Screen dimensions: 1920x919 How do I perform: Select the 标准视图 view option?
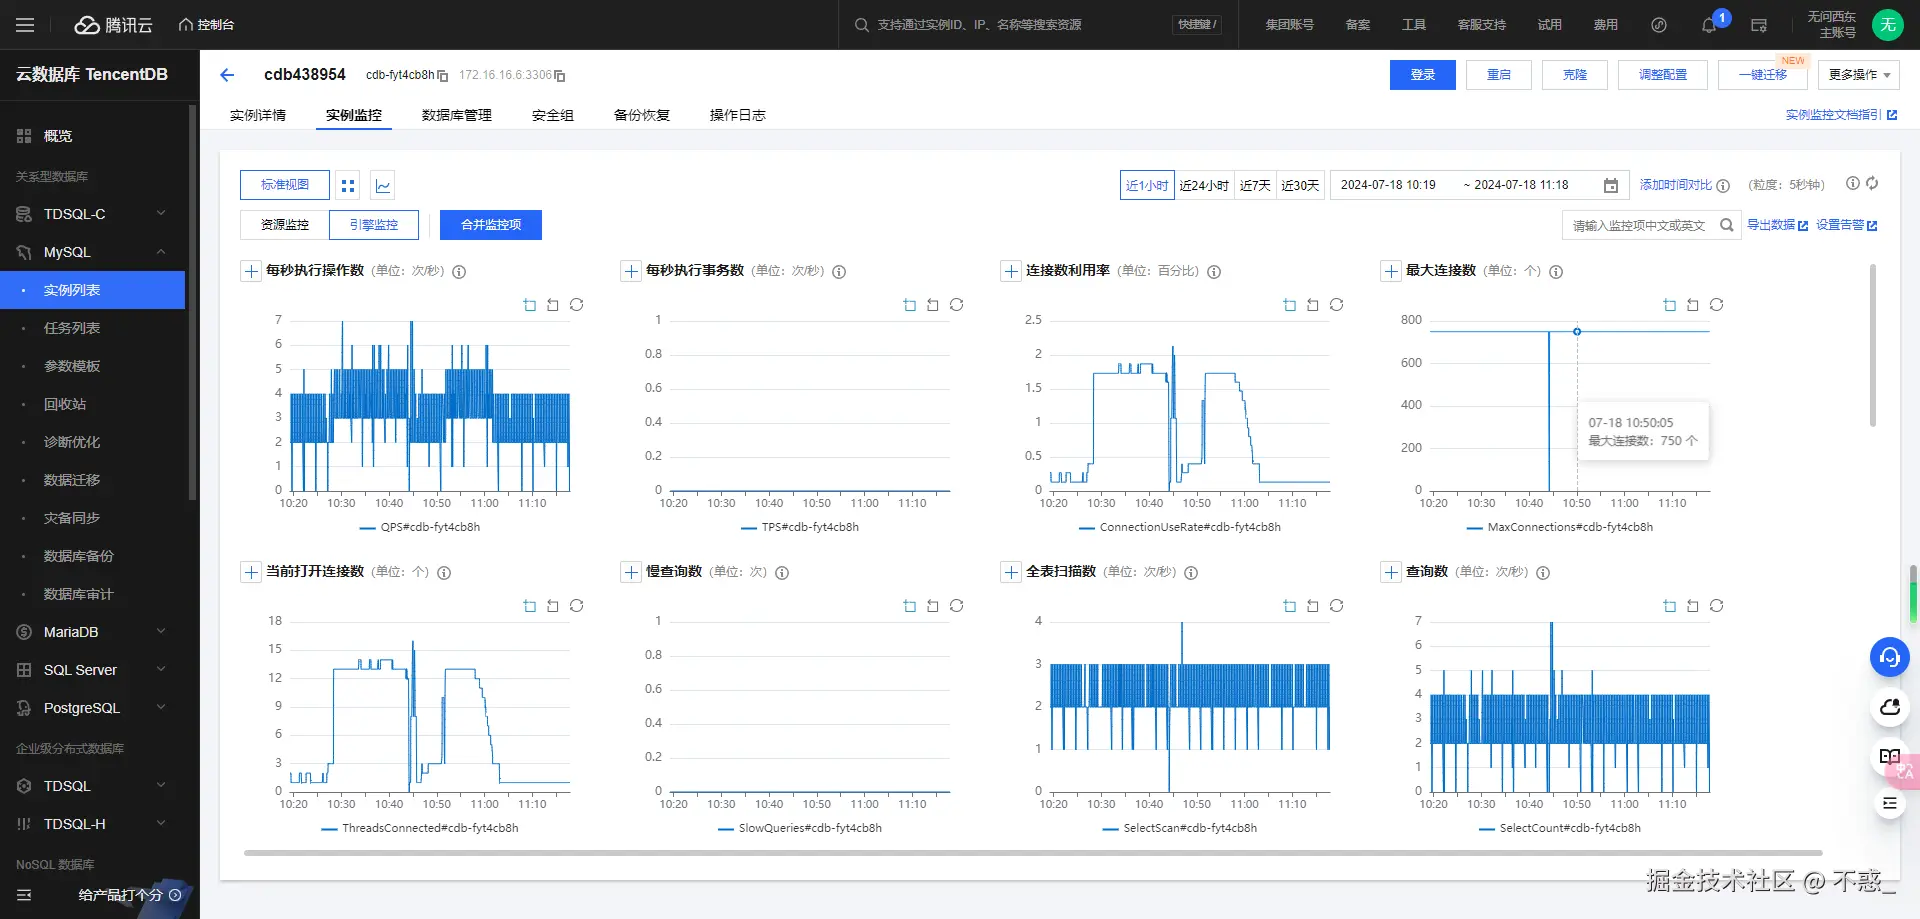click(x=285, y=185)
